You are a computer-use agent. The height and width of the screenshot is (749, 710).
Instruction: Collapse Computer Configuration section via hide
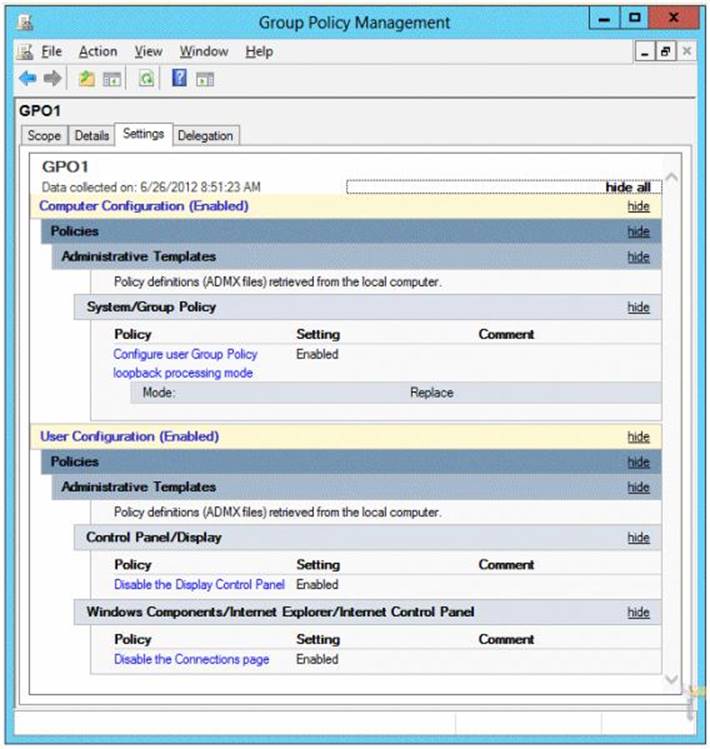638,206
